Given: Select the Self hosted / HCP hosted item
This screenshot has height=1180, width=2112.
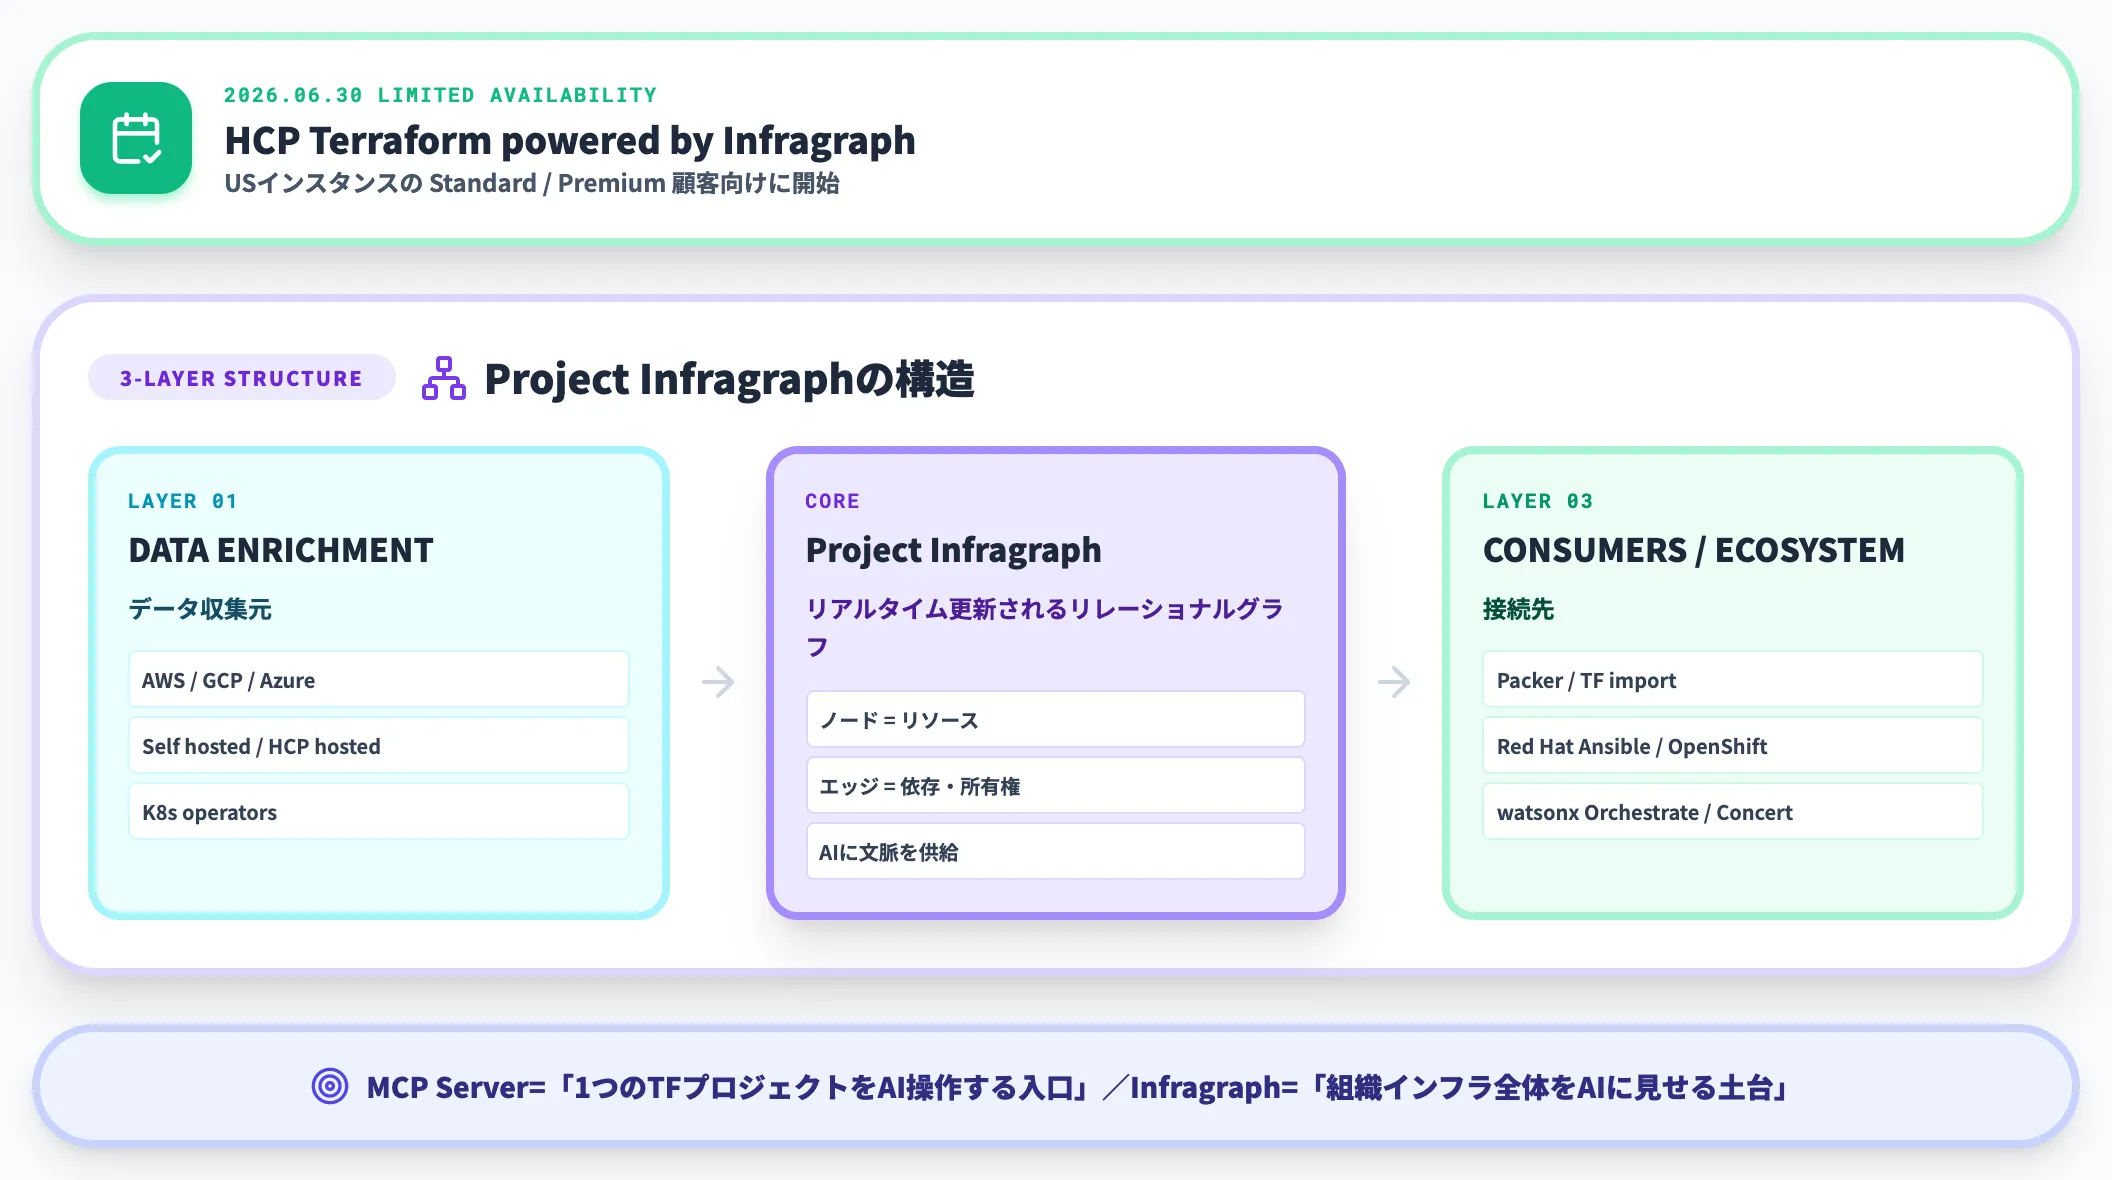Looking at the screenshot, I should (379, 746).
